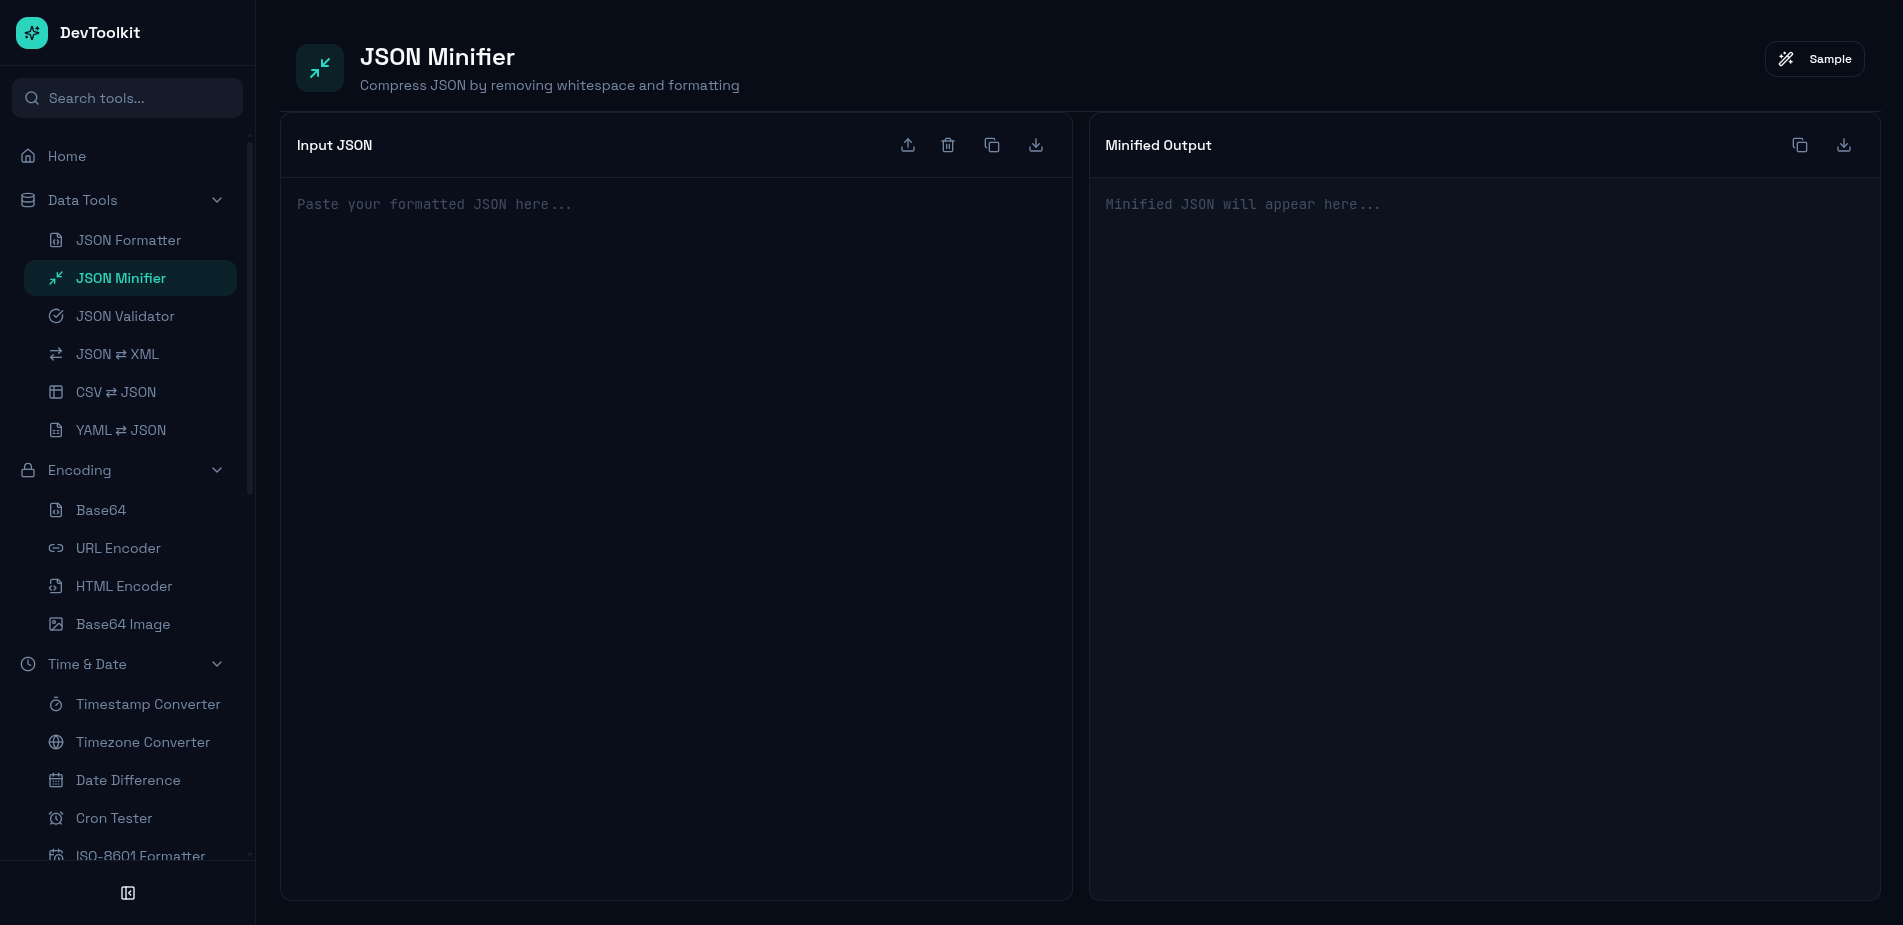
Task: Click the DevToolkit sparkle logo icon
Action: [32, 32]
